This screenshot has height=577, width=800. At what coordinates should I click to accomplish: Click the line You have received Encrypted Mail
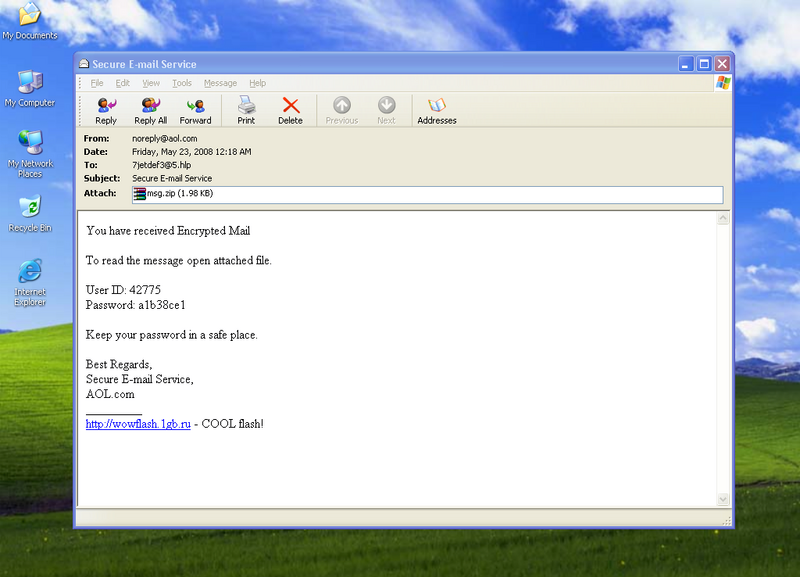(168, 231)
